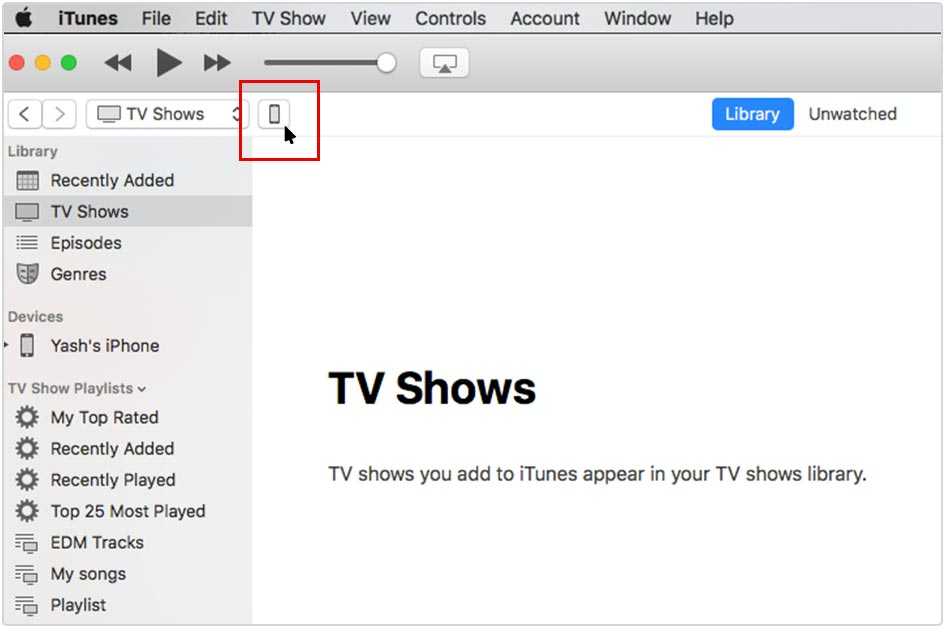Select Episodes in the sidebar
Image resolution: width=945 pixels, height=632 pixels.
coord(128,243)
